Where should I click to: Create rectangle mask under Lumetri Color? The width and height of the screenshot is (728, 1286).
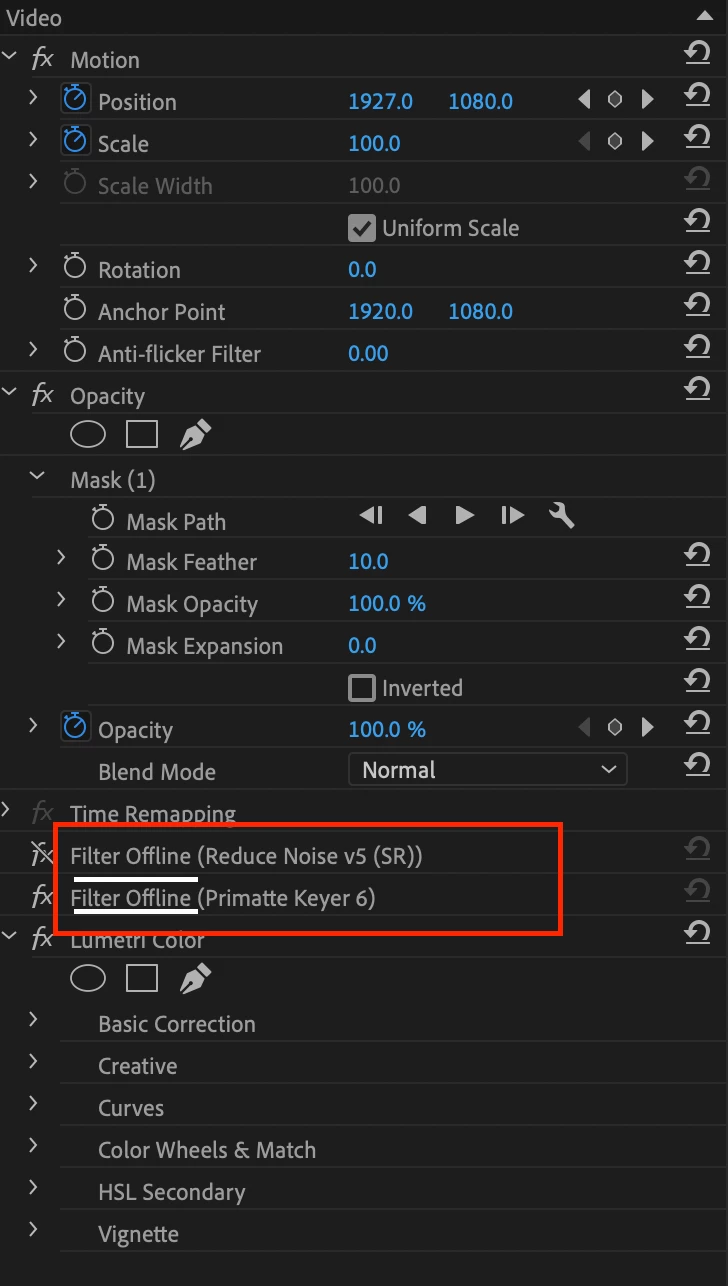(x=142, y=979)
